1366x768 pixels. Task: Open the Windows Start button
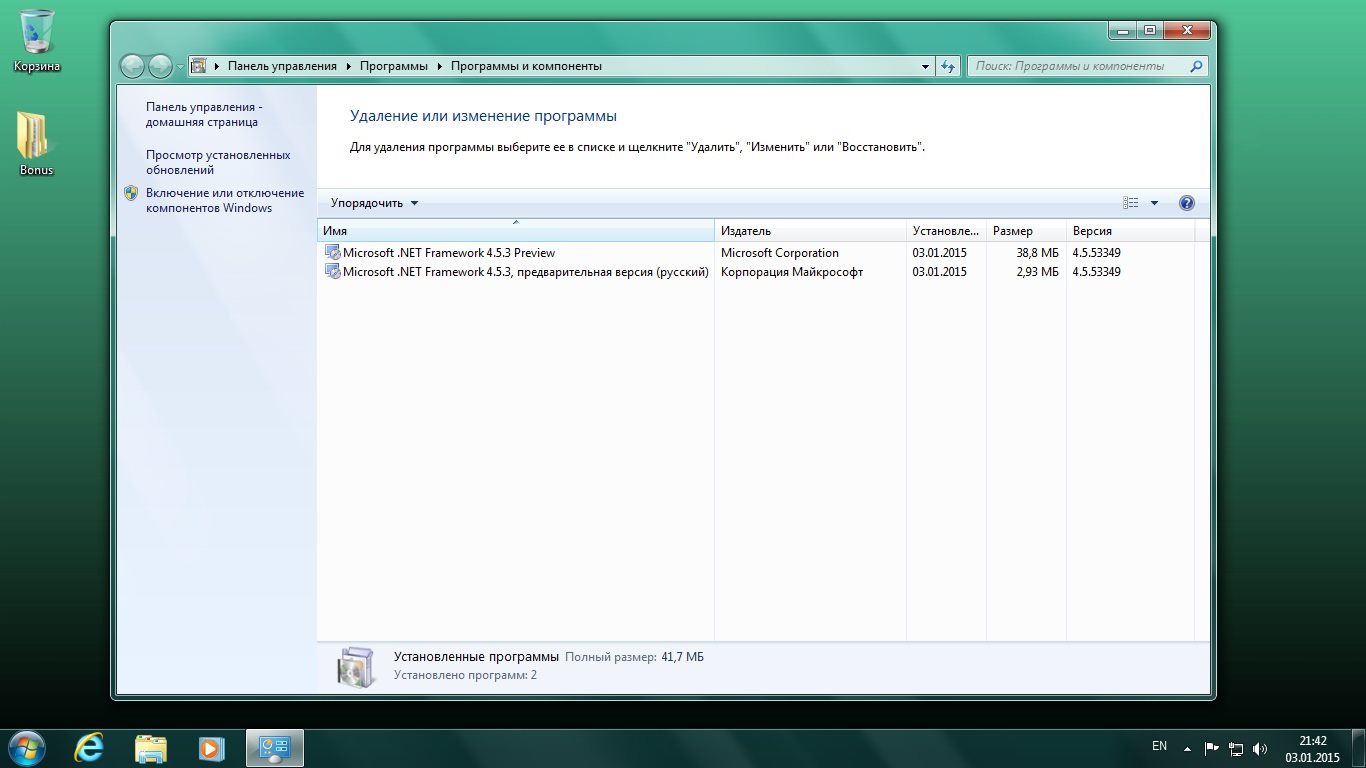coord(26,748)
